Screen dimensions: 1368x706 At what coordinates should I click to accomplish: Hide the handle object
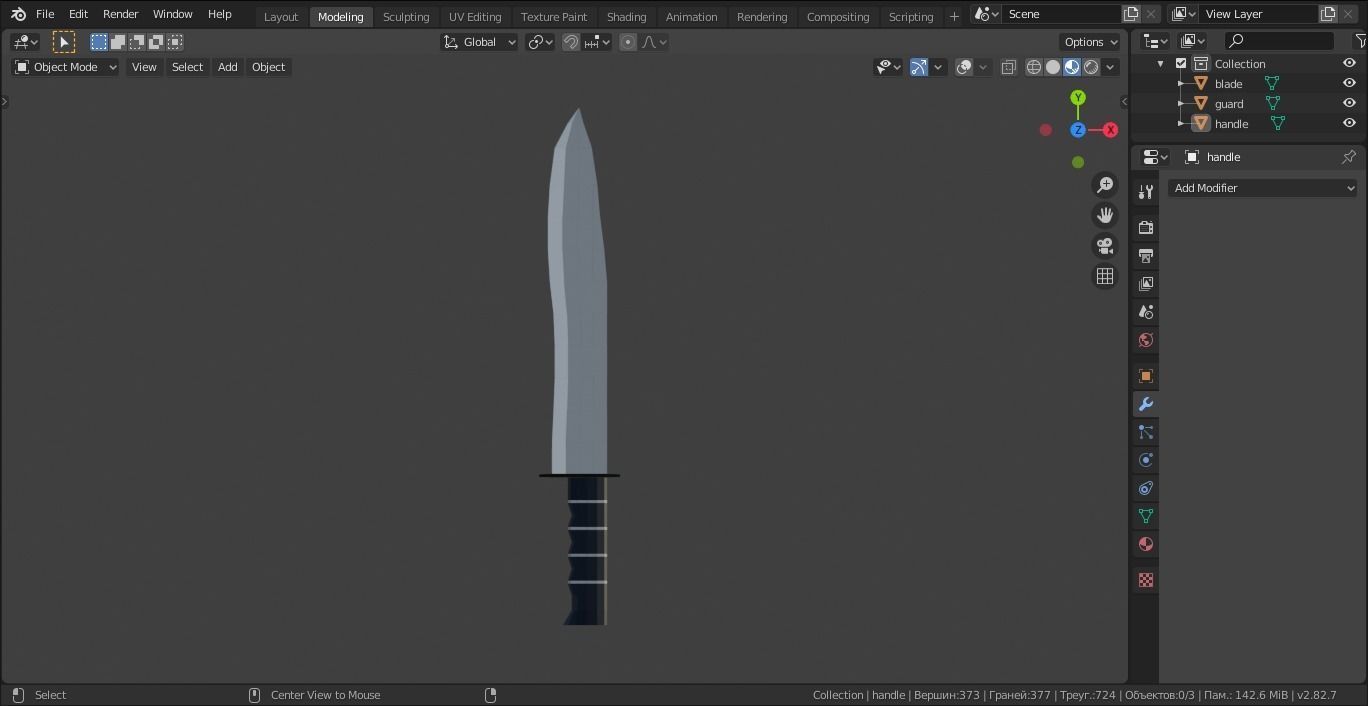coord(1349,124)
